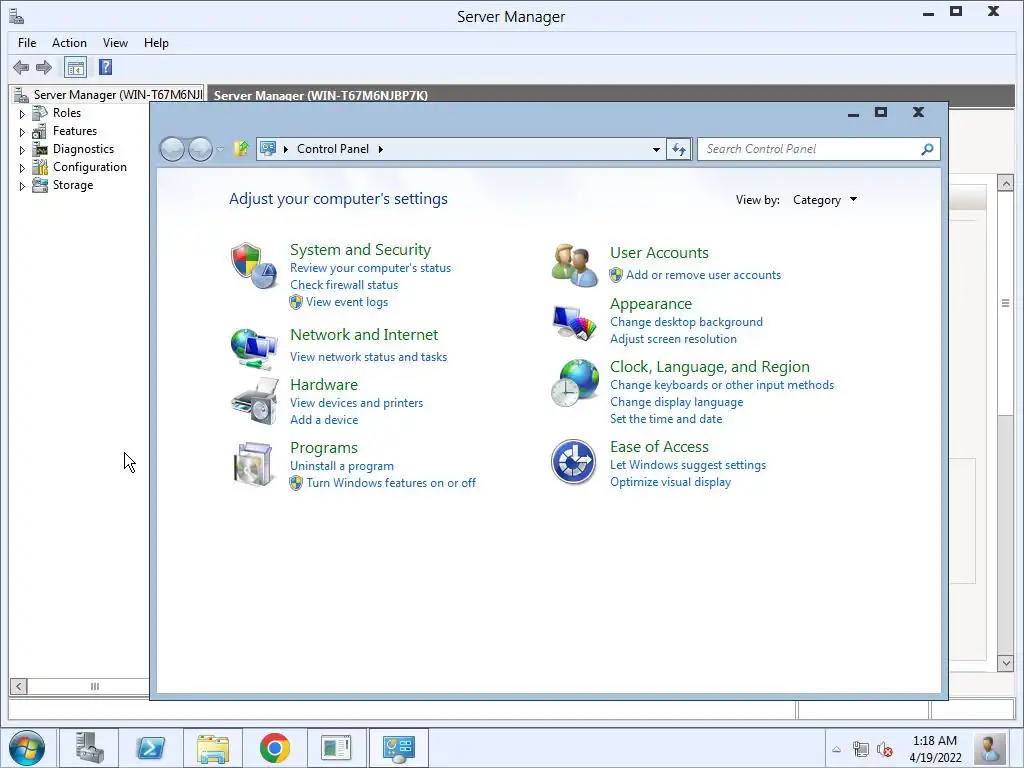Open the Help menu

coord(156,42)
